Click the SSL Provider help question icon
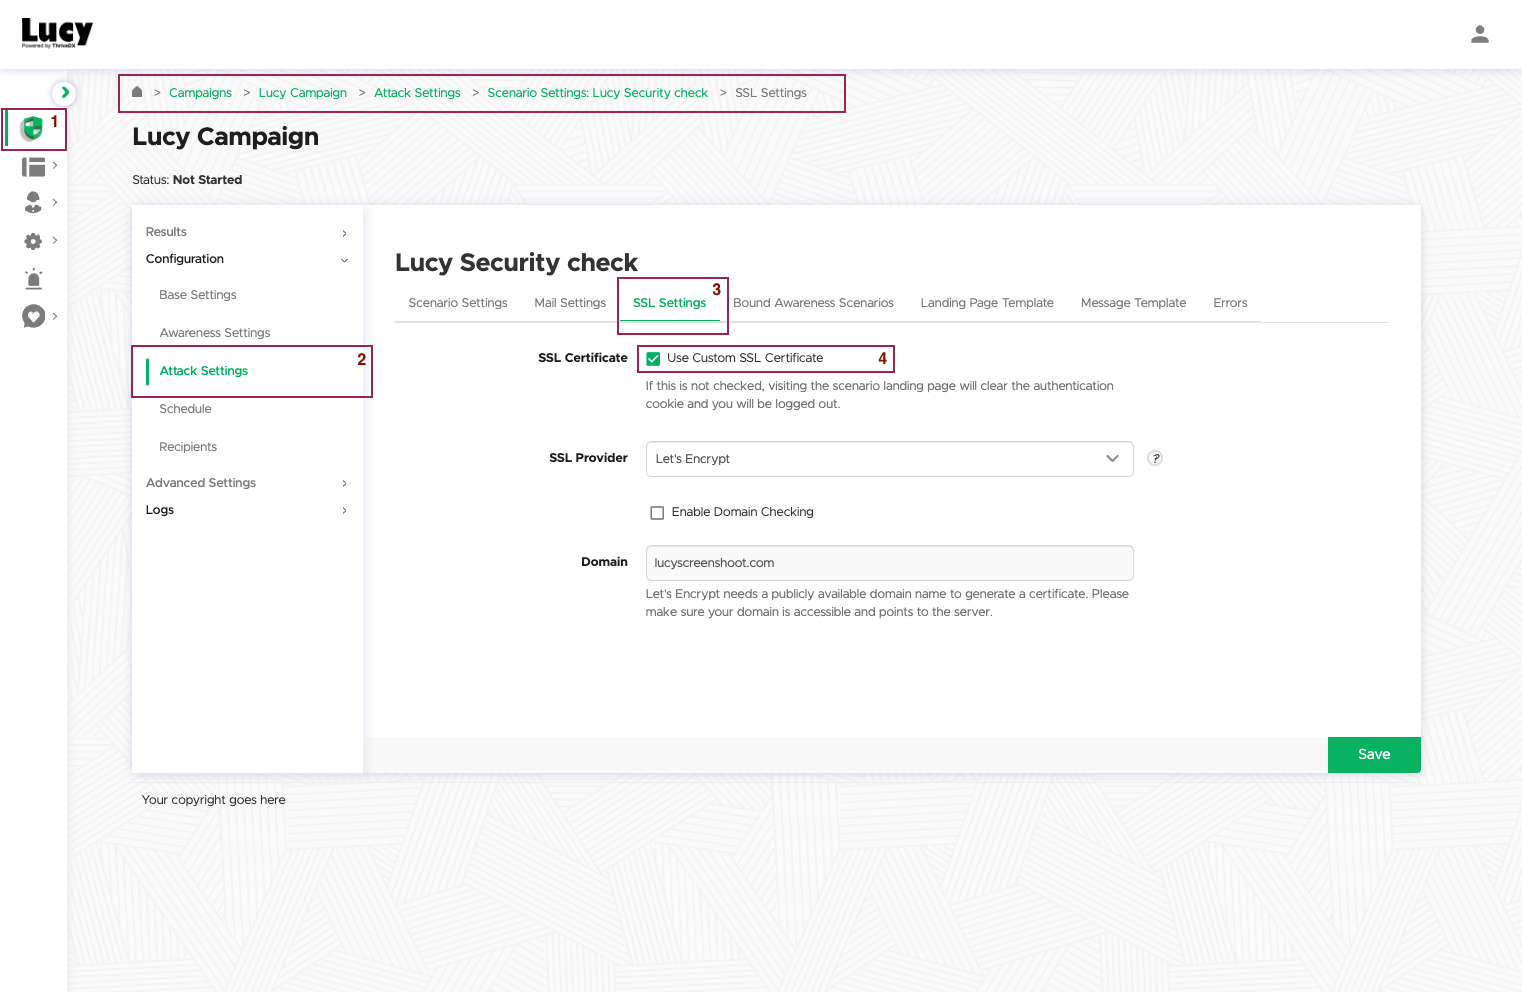 pyautogui.click(x=1155, y=458)
